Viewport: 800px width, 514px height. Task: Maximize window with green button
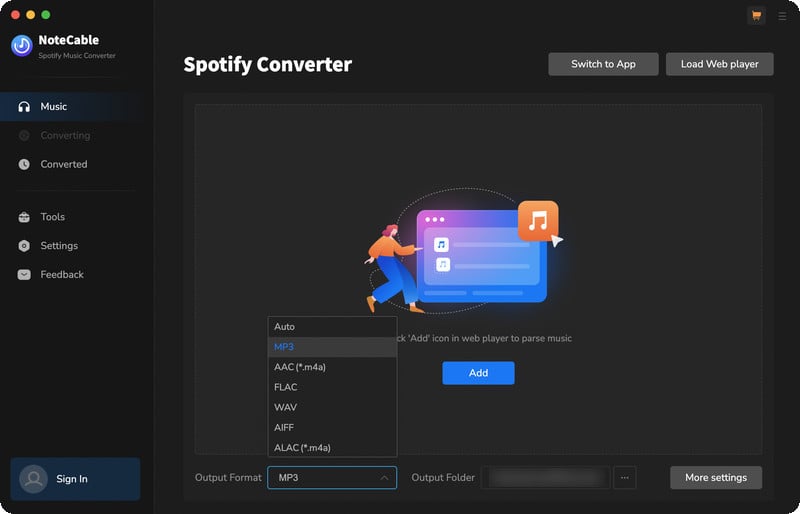click(x=46, y=15)
